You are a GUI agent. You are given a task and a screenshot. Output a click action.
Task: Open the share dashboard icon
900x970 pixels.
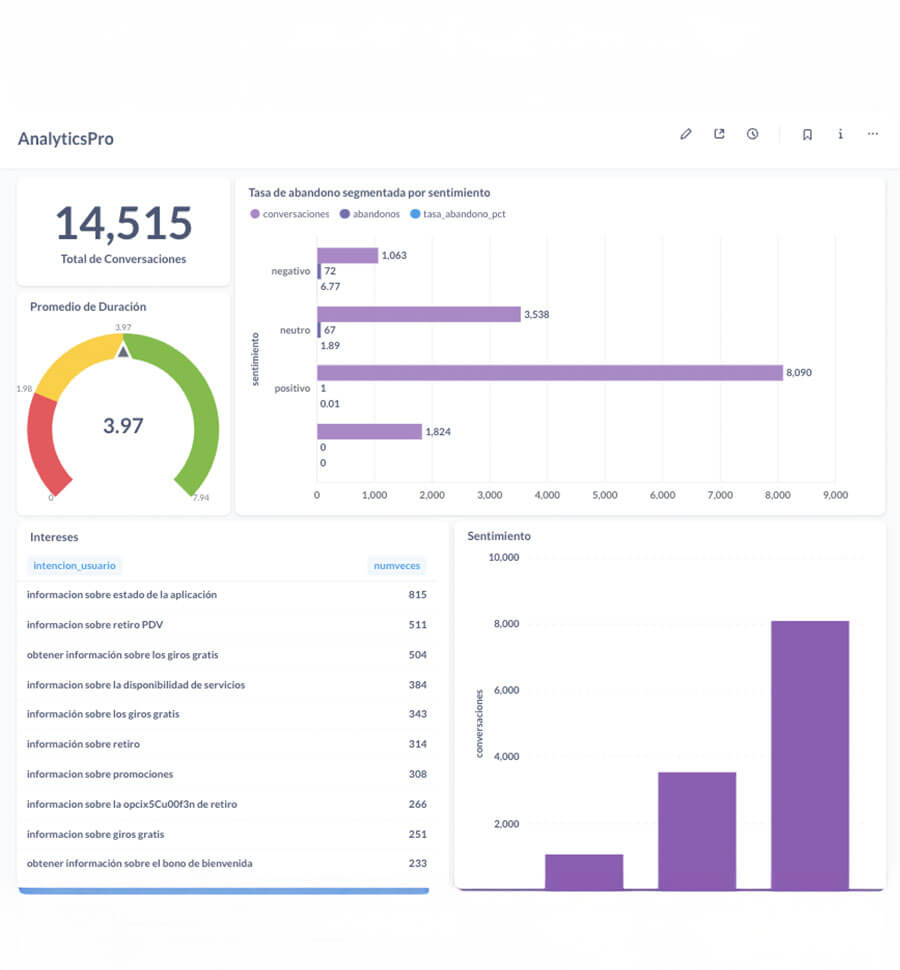(x=719, y=134)
